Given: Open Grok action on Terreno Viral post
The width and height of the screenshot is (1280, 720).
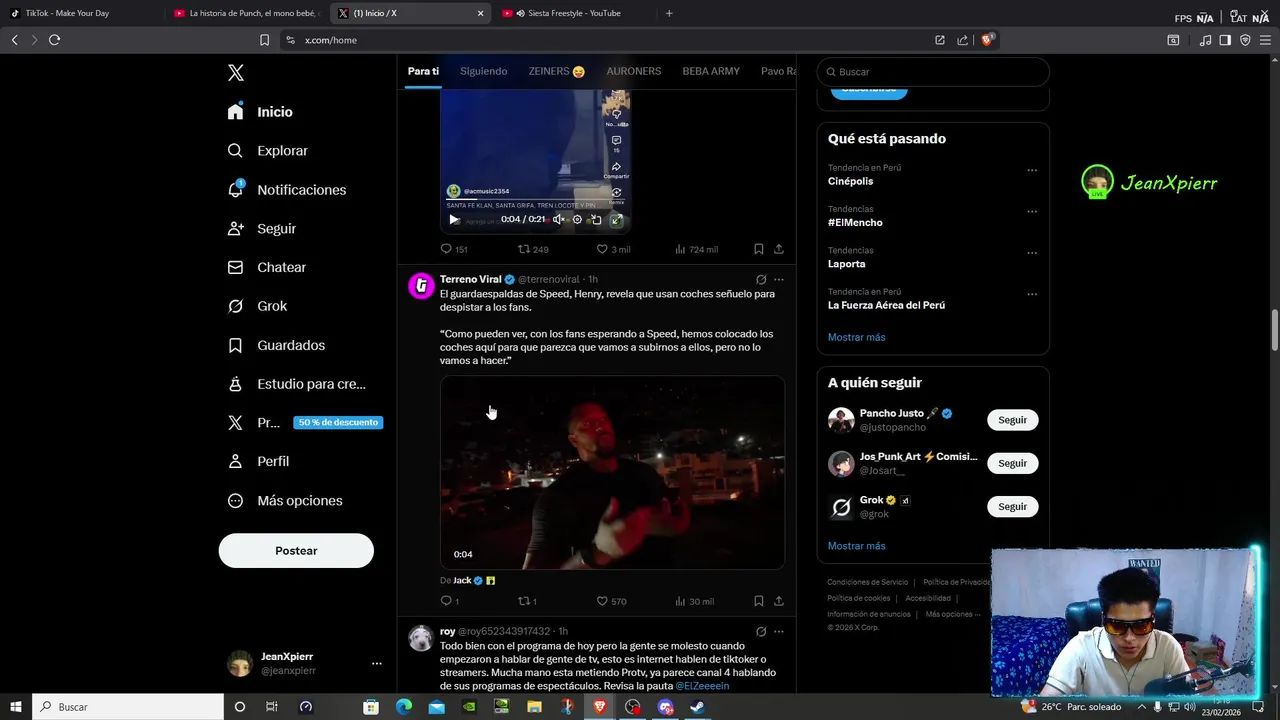Looking at the screenshot, I should [761, 280].
